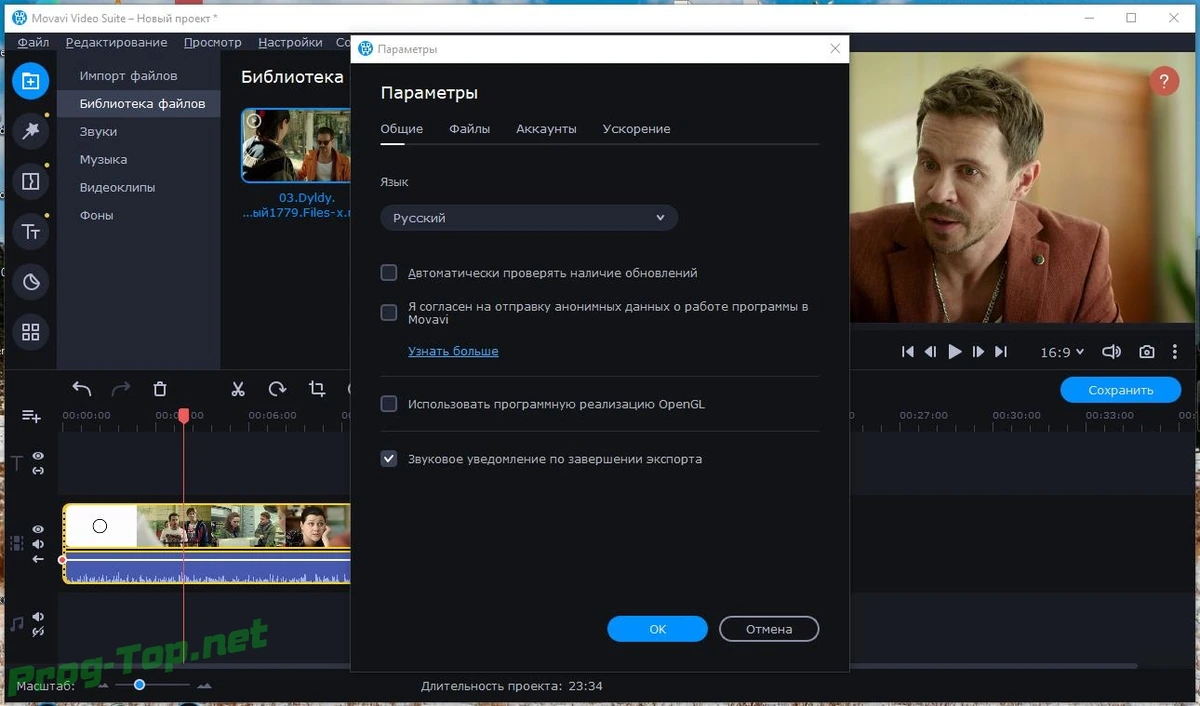Close the Параметры dialog
The image size is (1200, 706).
click(x=835, y=48)
